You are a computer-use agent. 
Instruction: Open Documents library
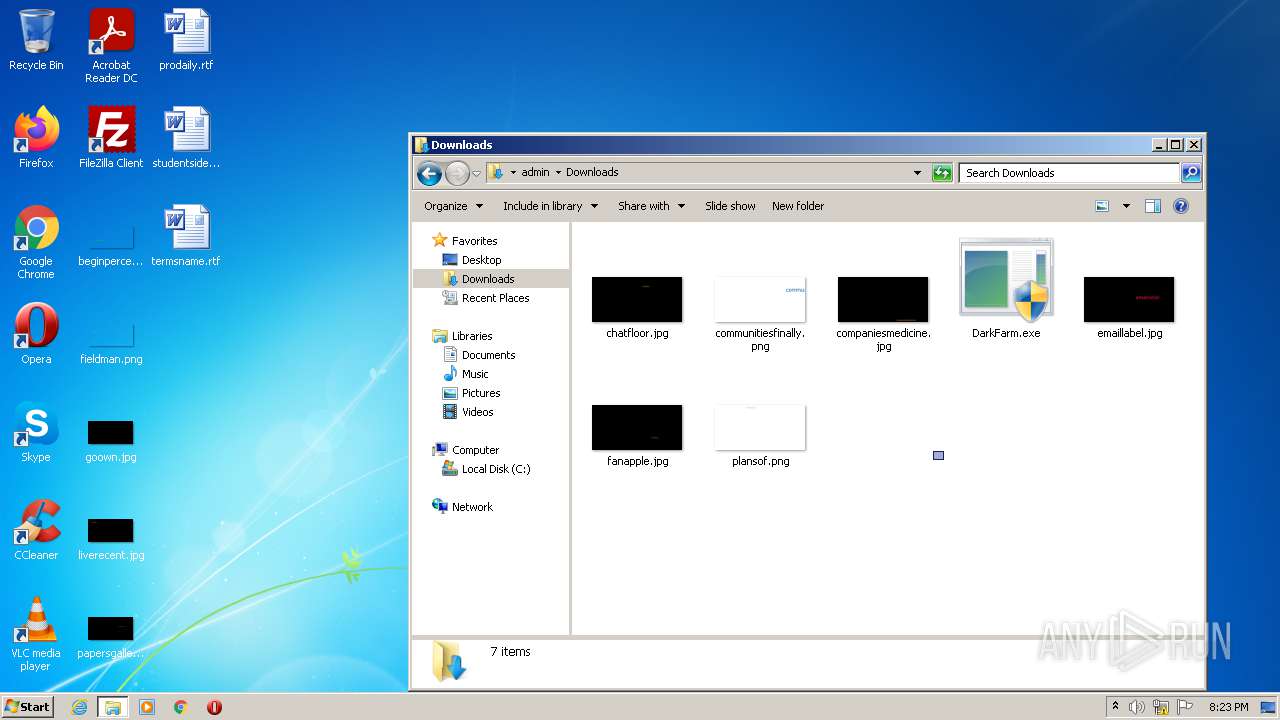point(488,355)
